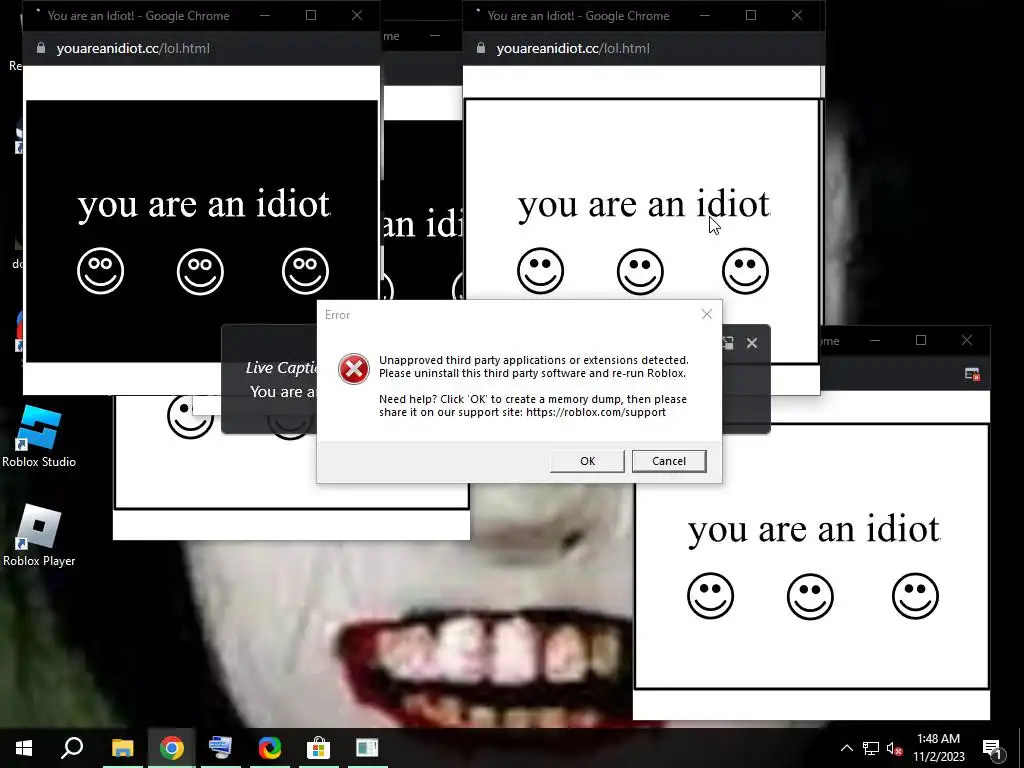Image resolution: width=1024 pixels, height=768 pixels.
Task: Click Cancel in the Error dialog
Action: click(x=669, y=461)
